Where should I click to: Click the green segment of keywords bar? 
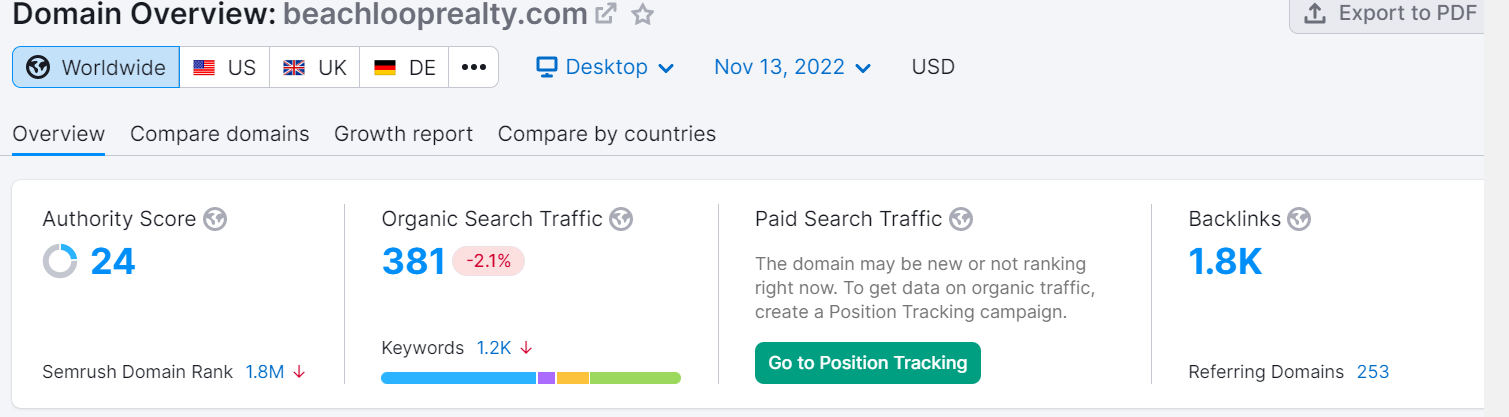coord(635,378)
